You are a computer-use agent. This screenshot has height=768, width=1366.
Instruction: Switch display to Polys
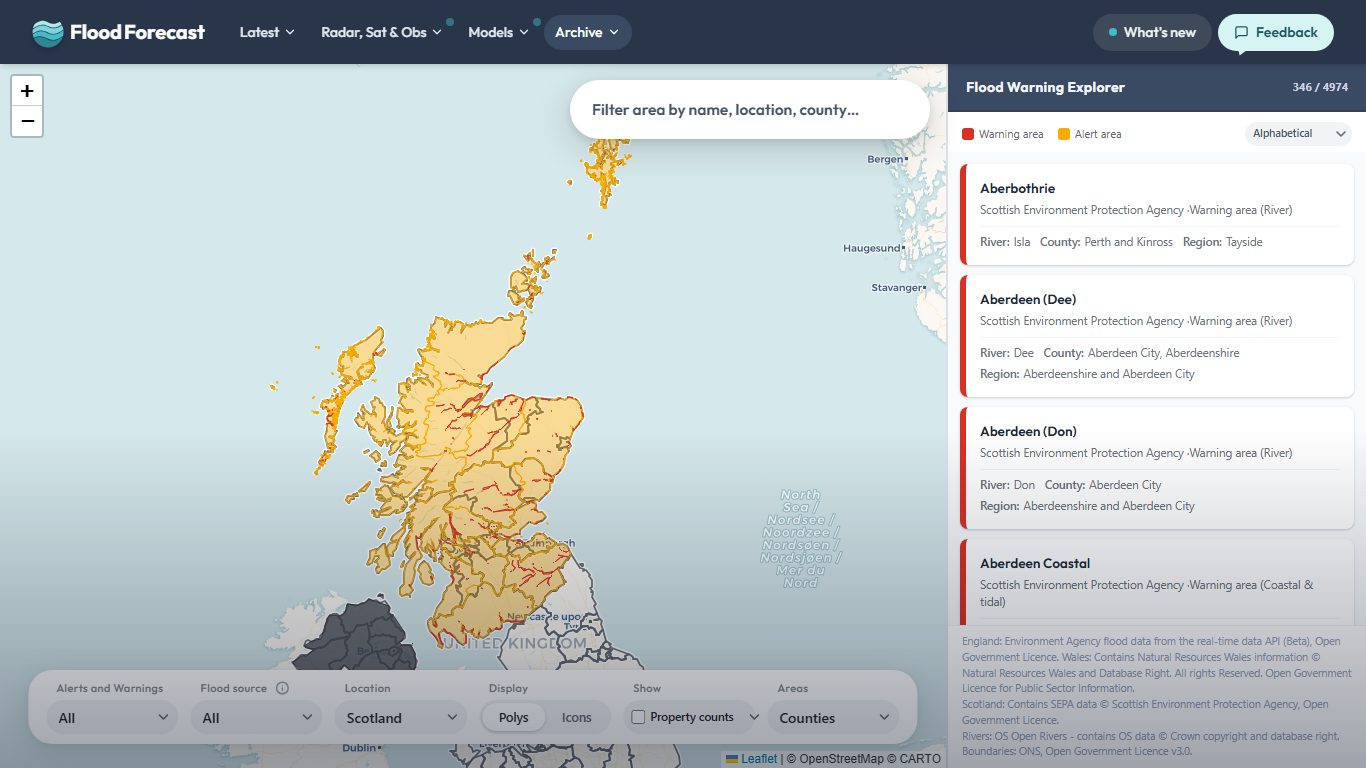514,718
